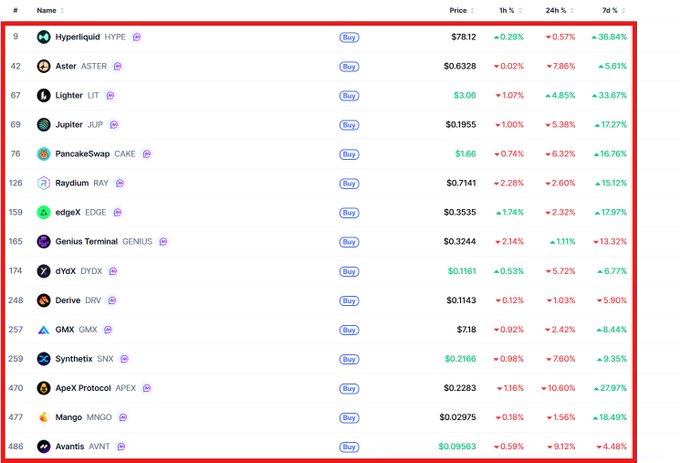Viewport: 680px width, 463px height.
Task: Open the Hyperliquid coin name link
Action: (78, 37)
